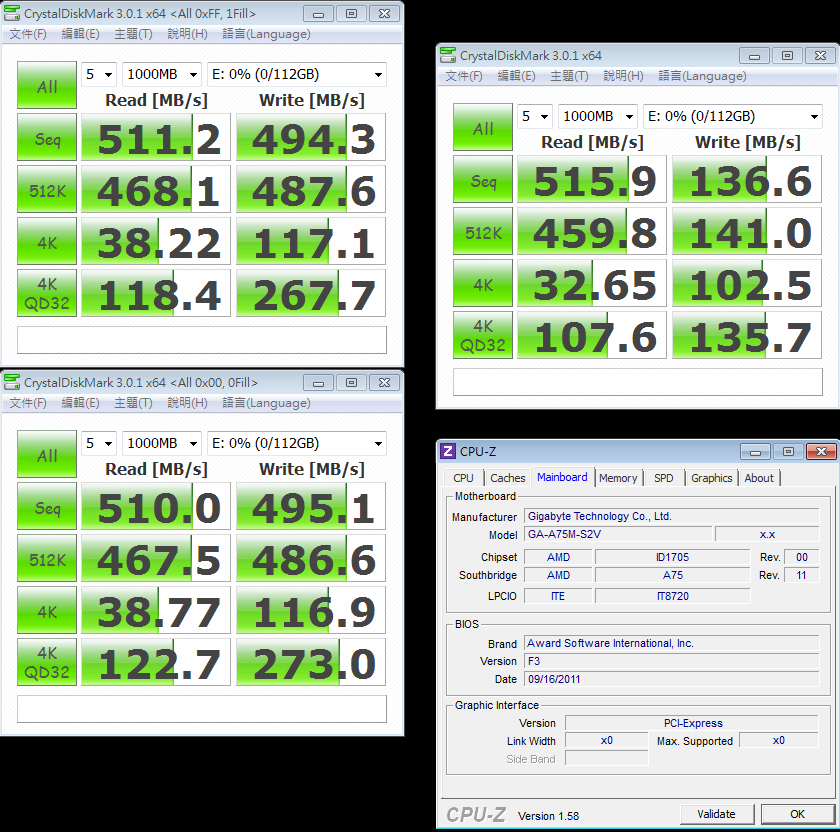Image resolution: width=840 pixels, height=832 pixels.
Task: Open the test count dropdown in the 0Fill window
Action: 99,444
